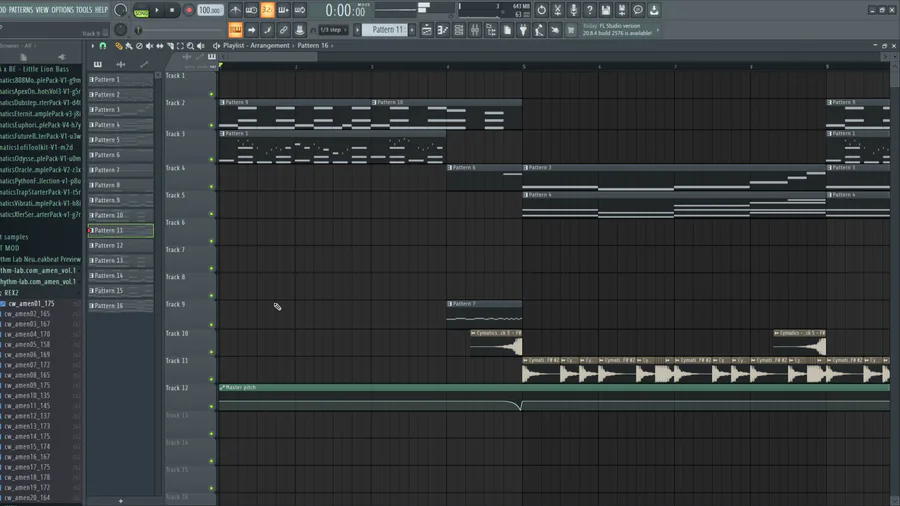Click the plus button beside Pattern 11 selector
This screenshot has height=506, width=900.
412,30
